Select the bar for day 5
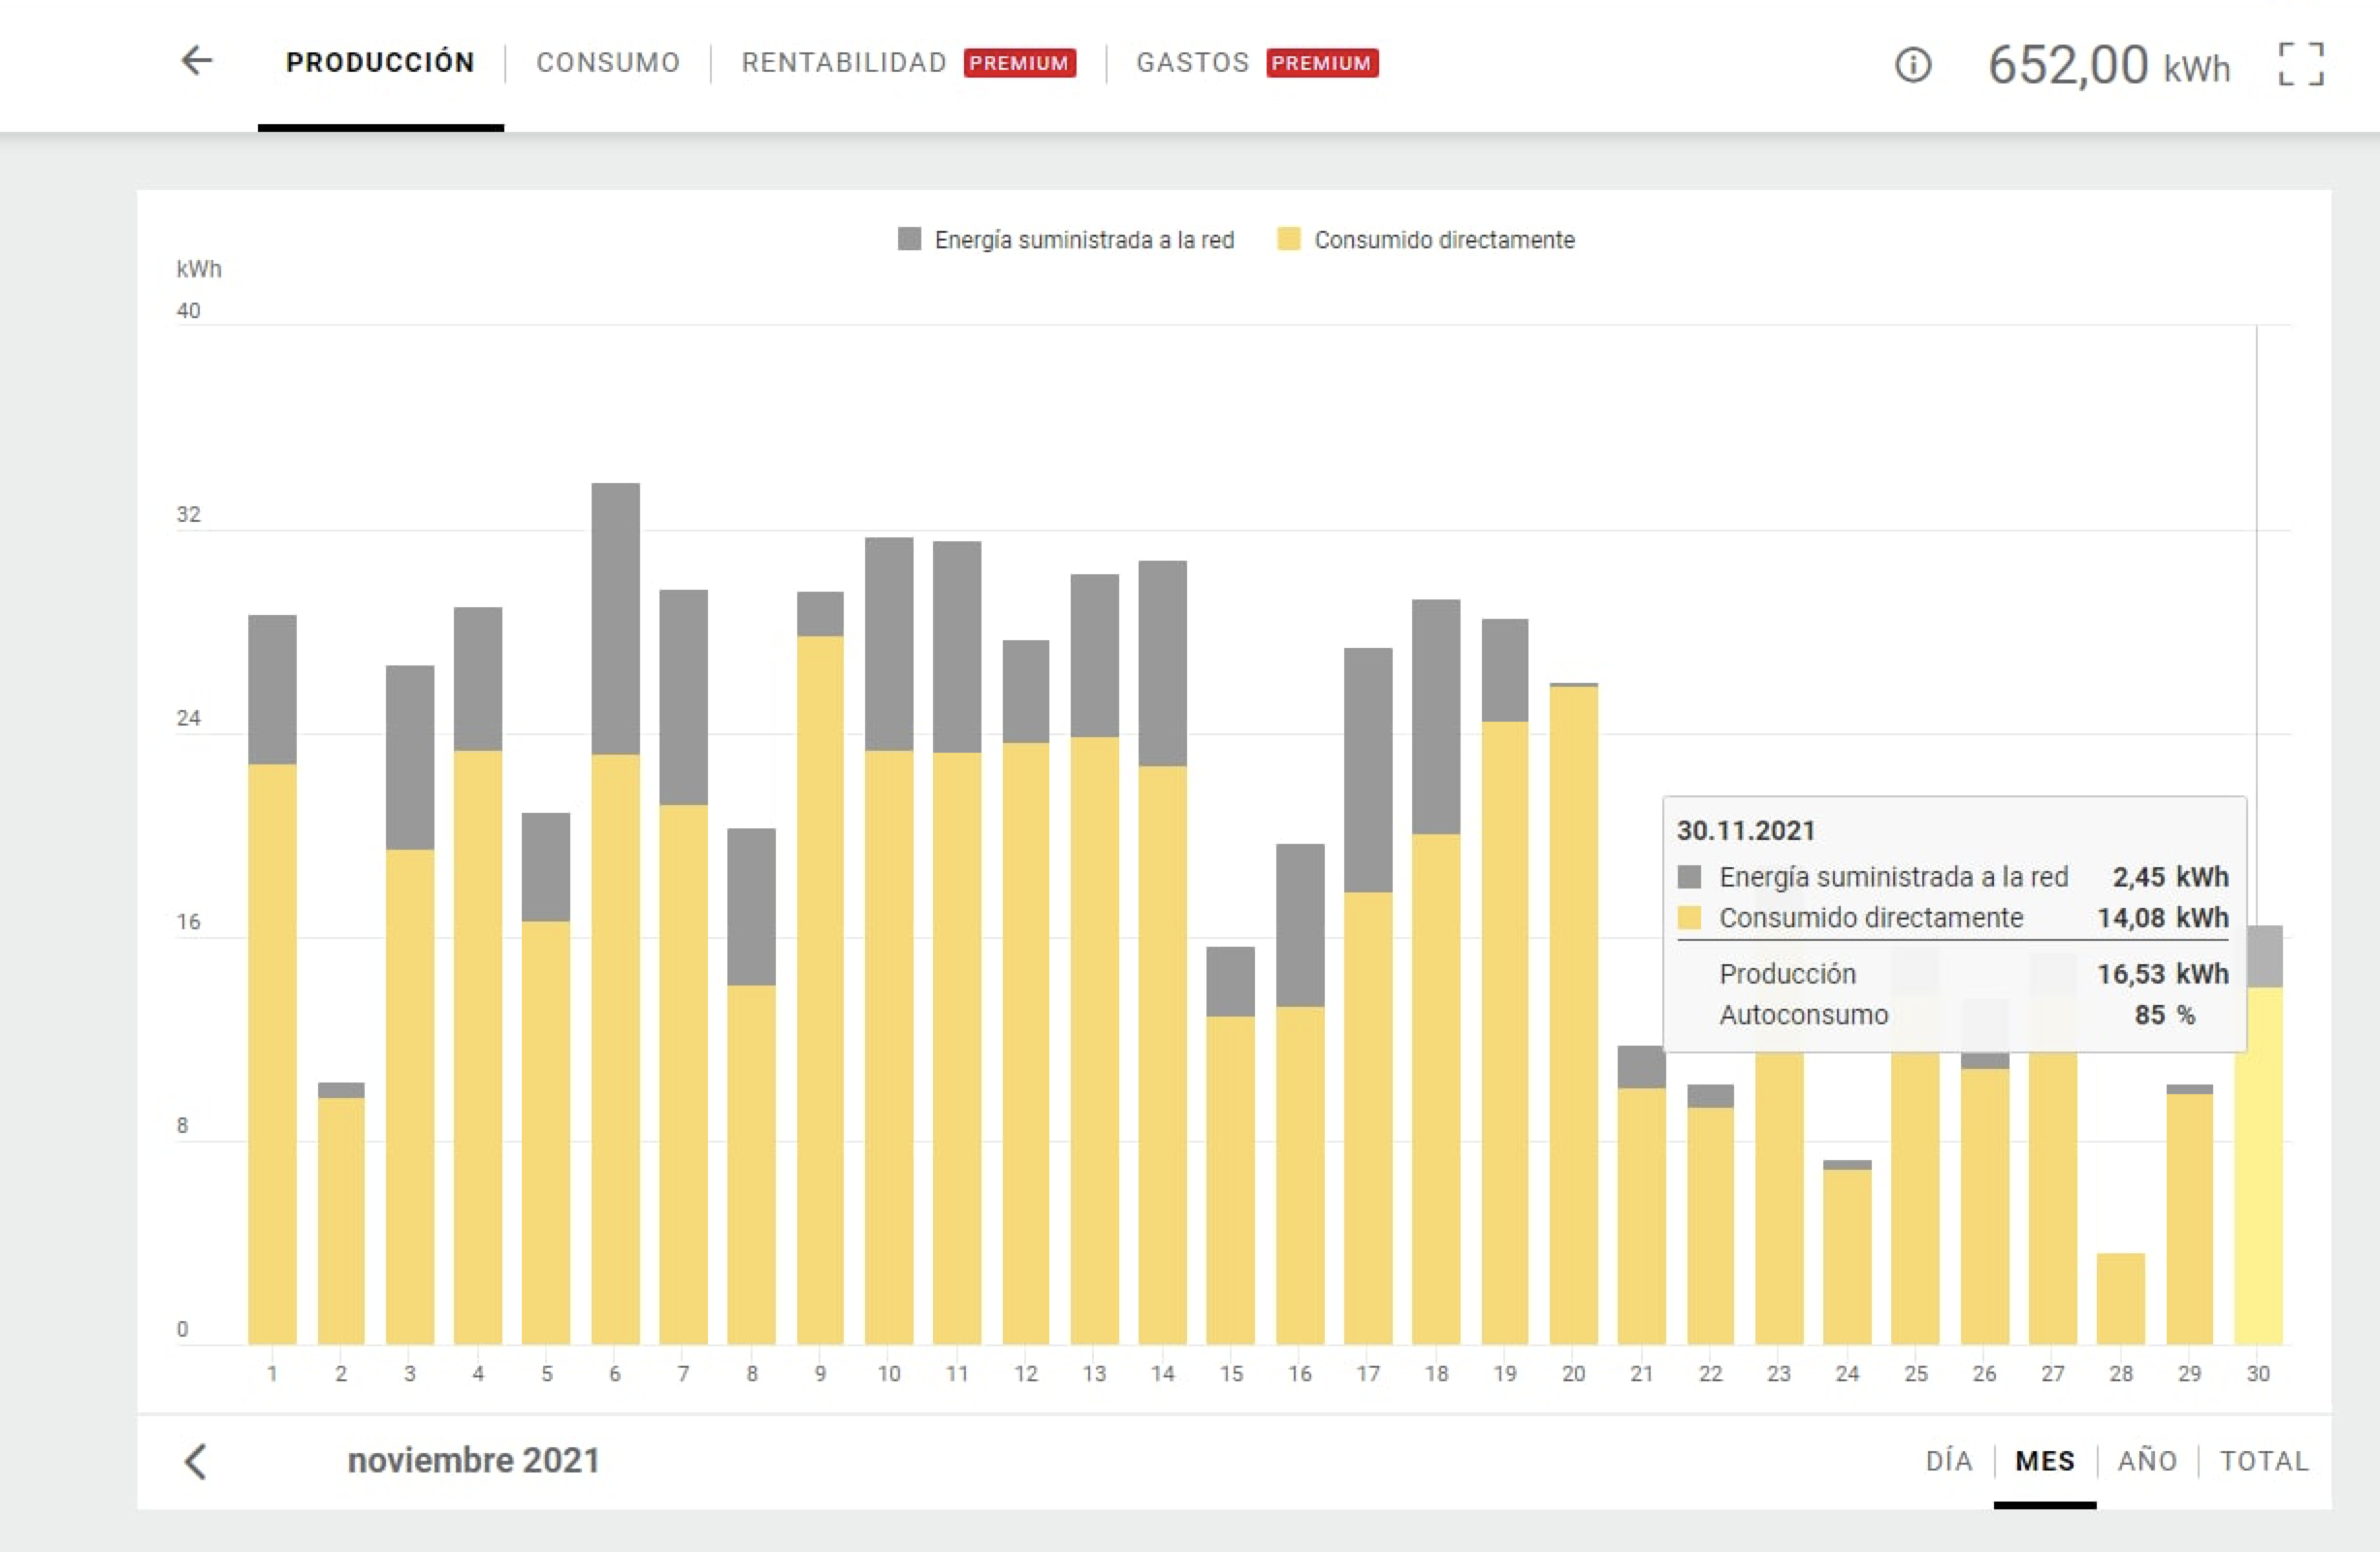The width and height of the screenshot is (2380, 1552). point(546,1078)
